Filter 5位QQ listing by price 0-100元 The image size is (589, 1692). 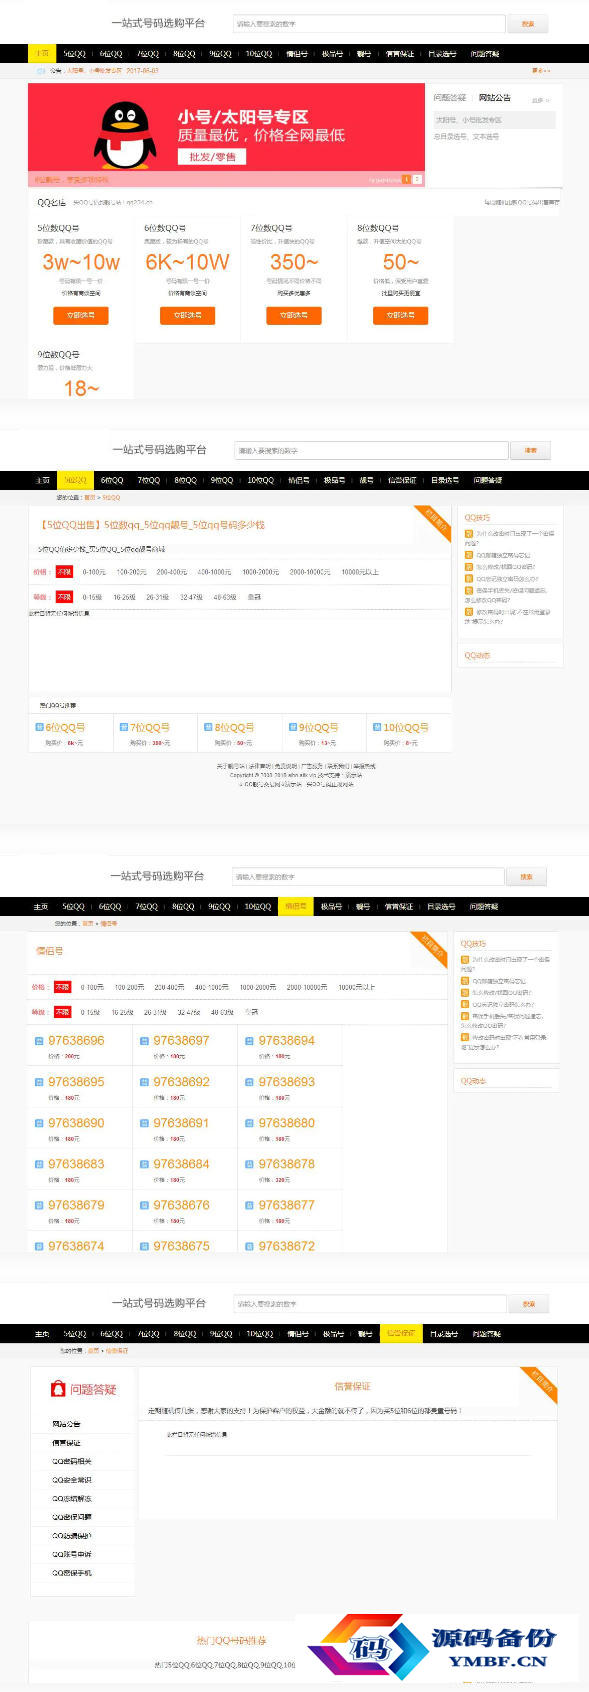point(94,572)
